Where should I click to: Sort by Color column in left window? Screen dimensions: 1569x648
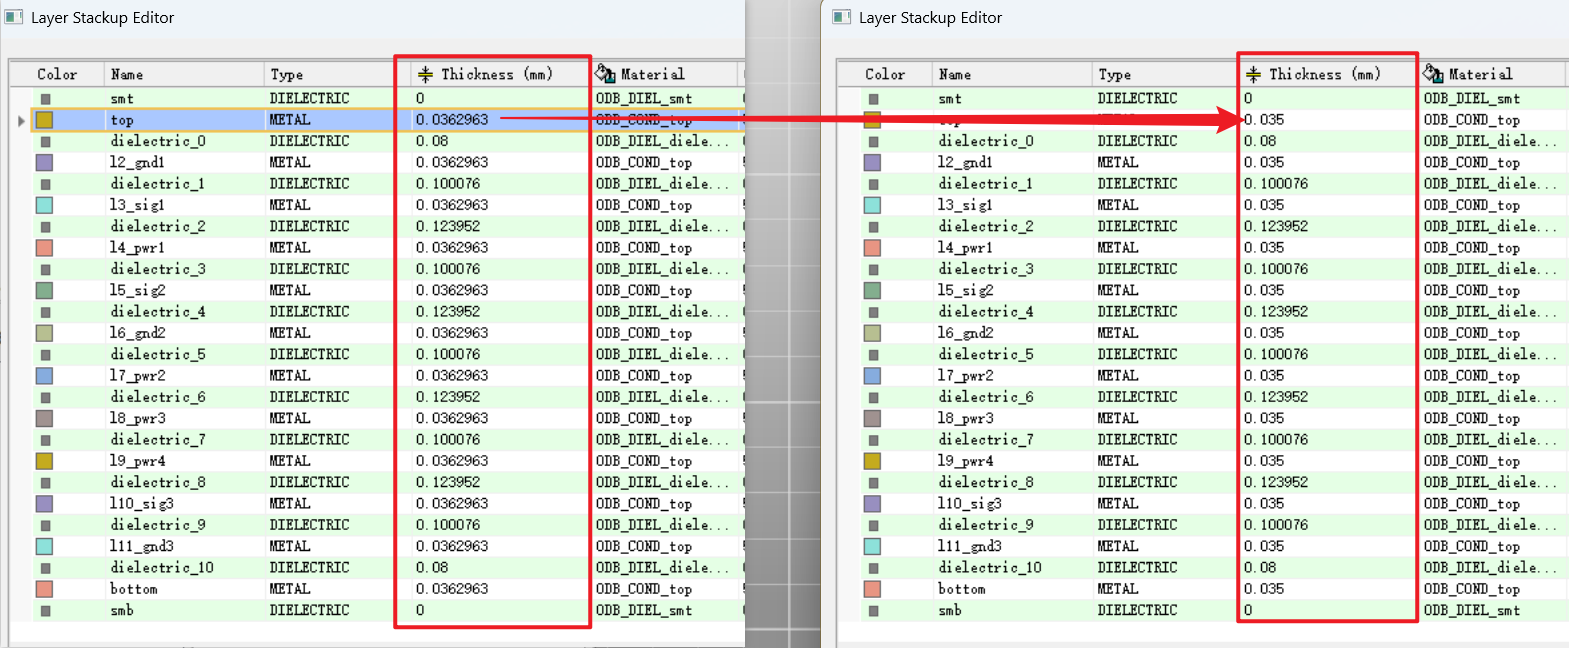(57, 74)
